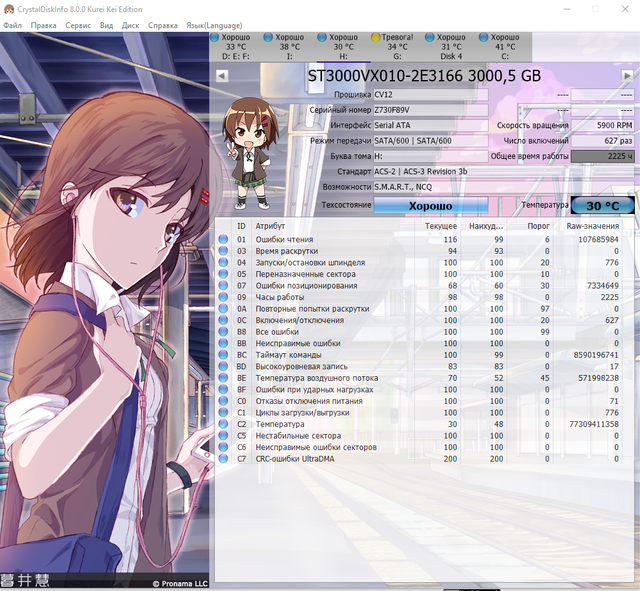This screenshot has height=591, width=640.
Task: Click the standard ACS-2 field
Action: [x=504, y=171]
